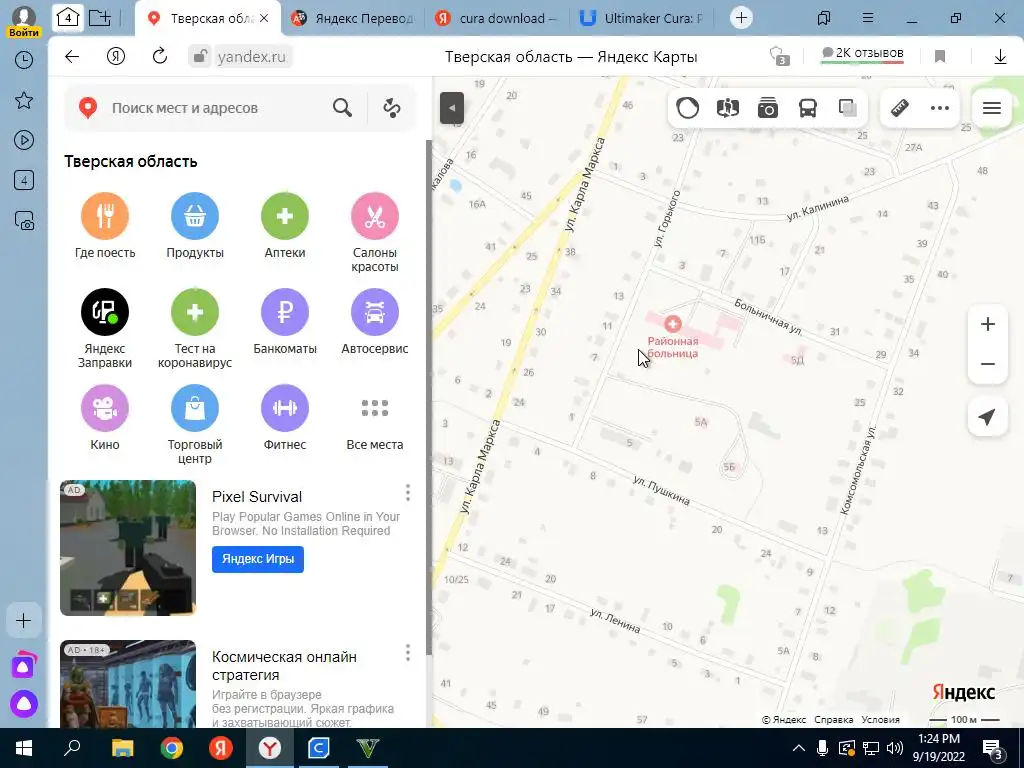The image size is (1024, 768).
Task: Open the Справка link on the map
Action: [x=833, y=720]
